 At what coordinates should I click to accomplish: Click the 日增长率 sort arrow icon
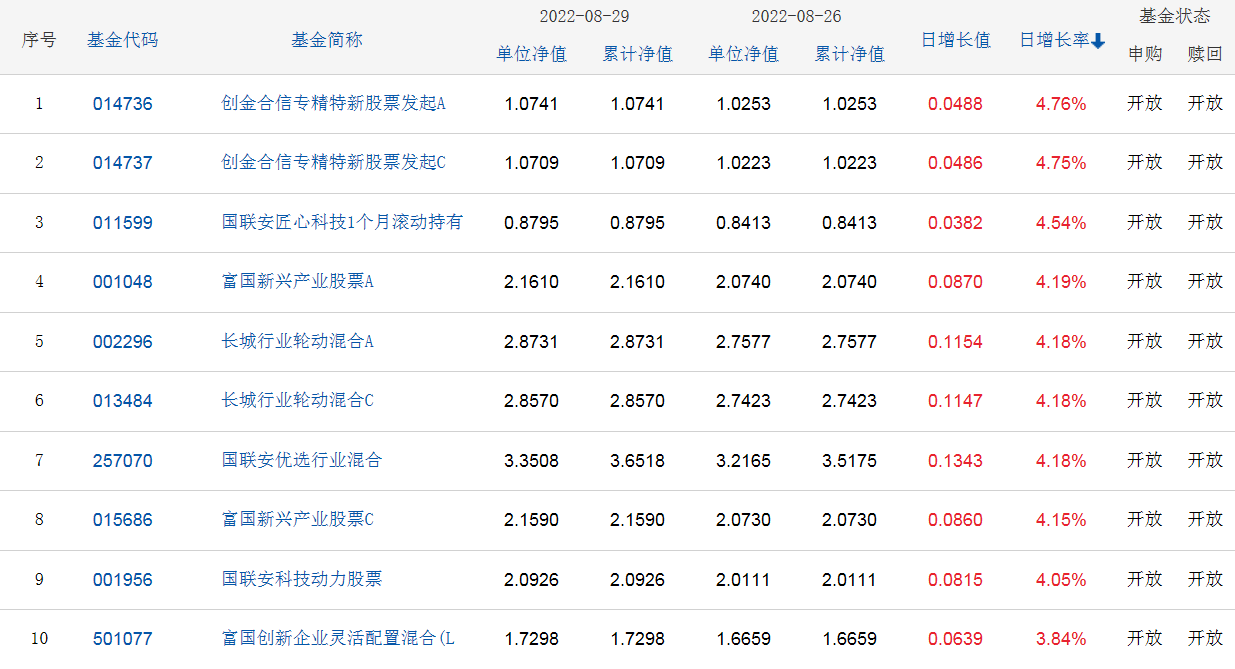(1098, 41)
